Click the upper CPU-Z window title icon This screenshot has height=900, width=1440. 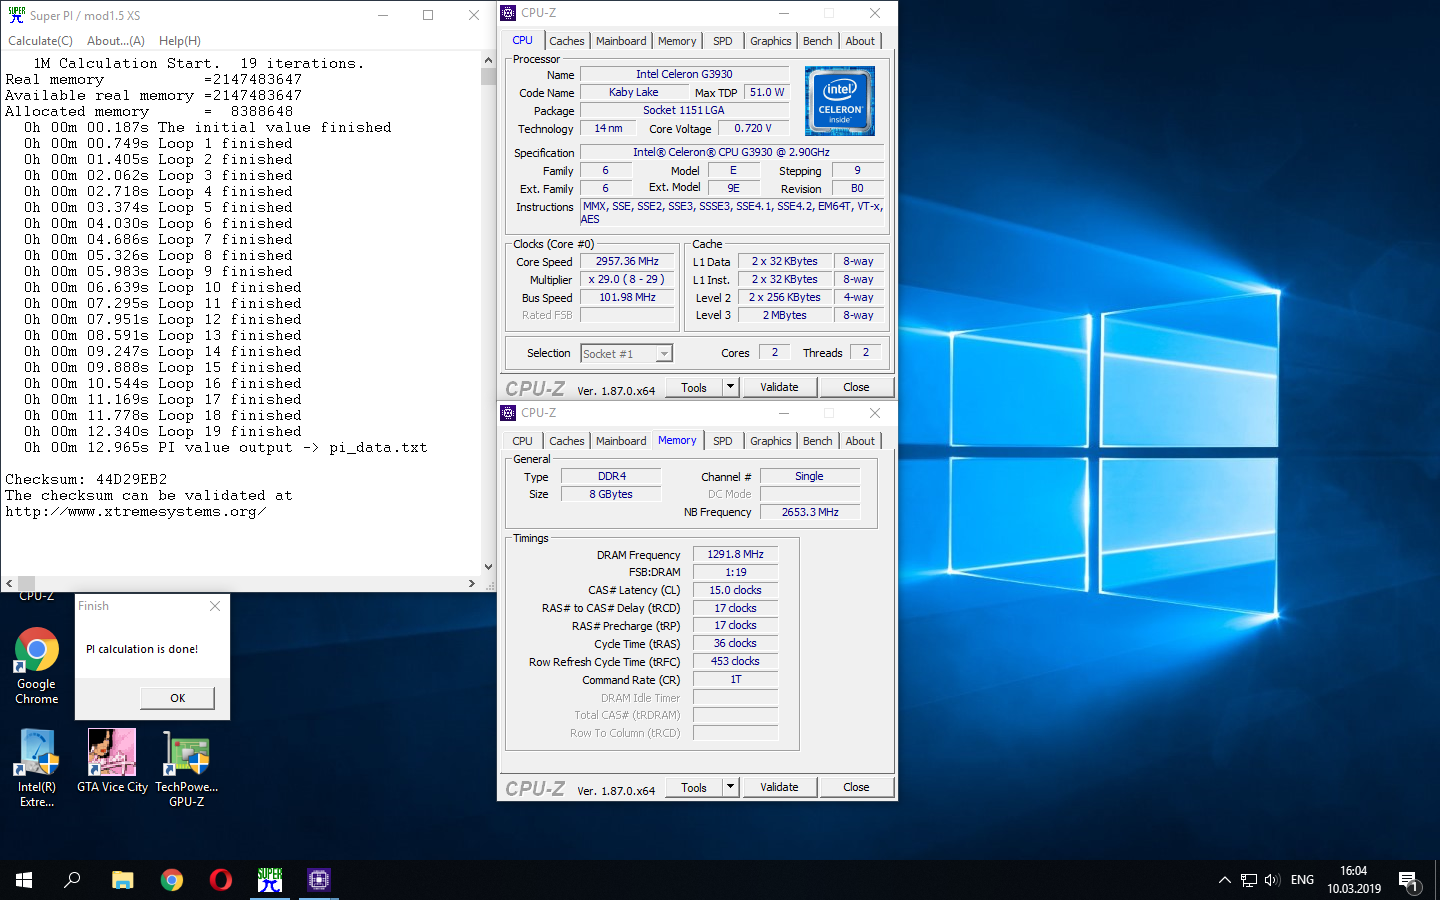pos(508,13)
